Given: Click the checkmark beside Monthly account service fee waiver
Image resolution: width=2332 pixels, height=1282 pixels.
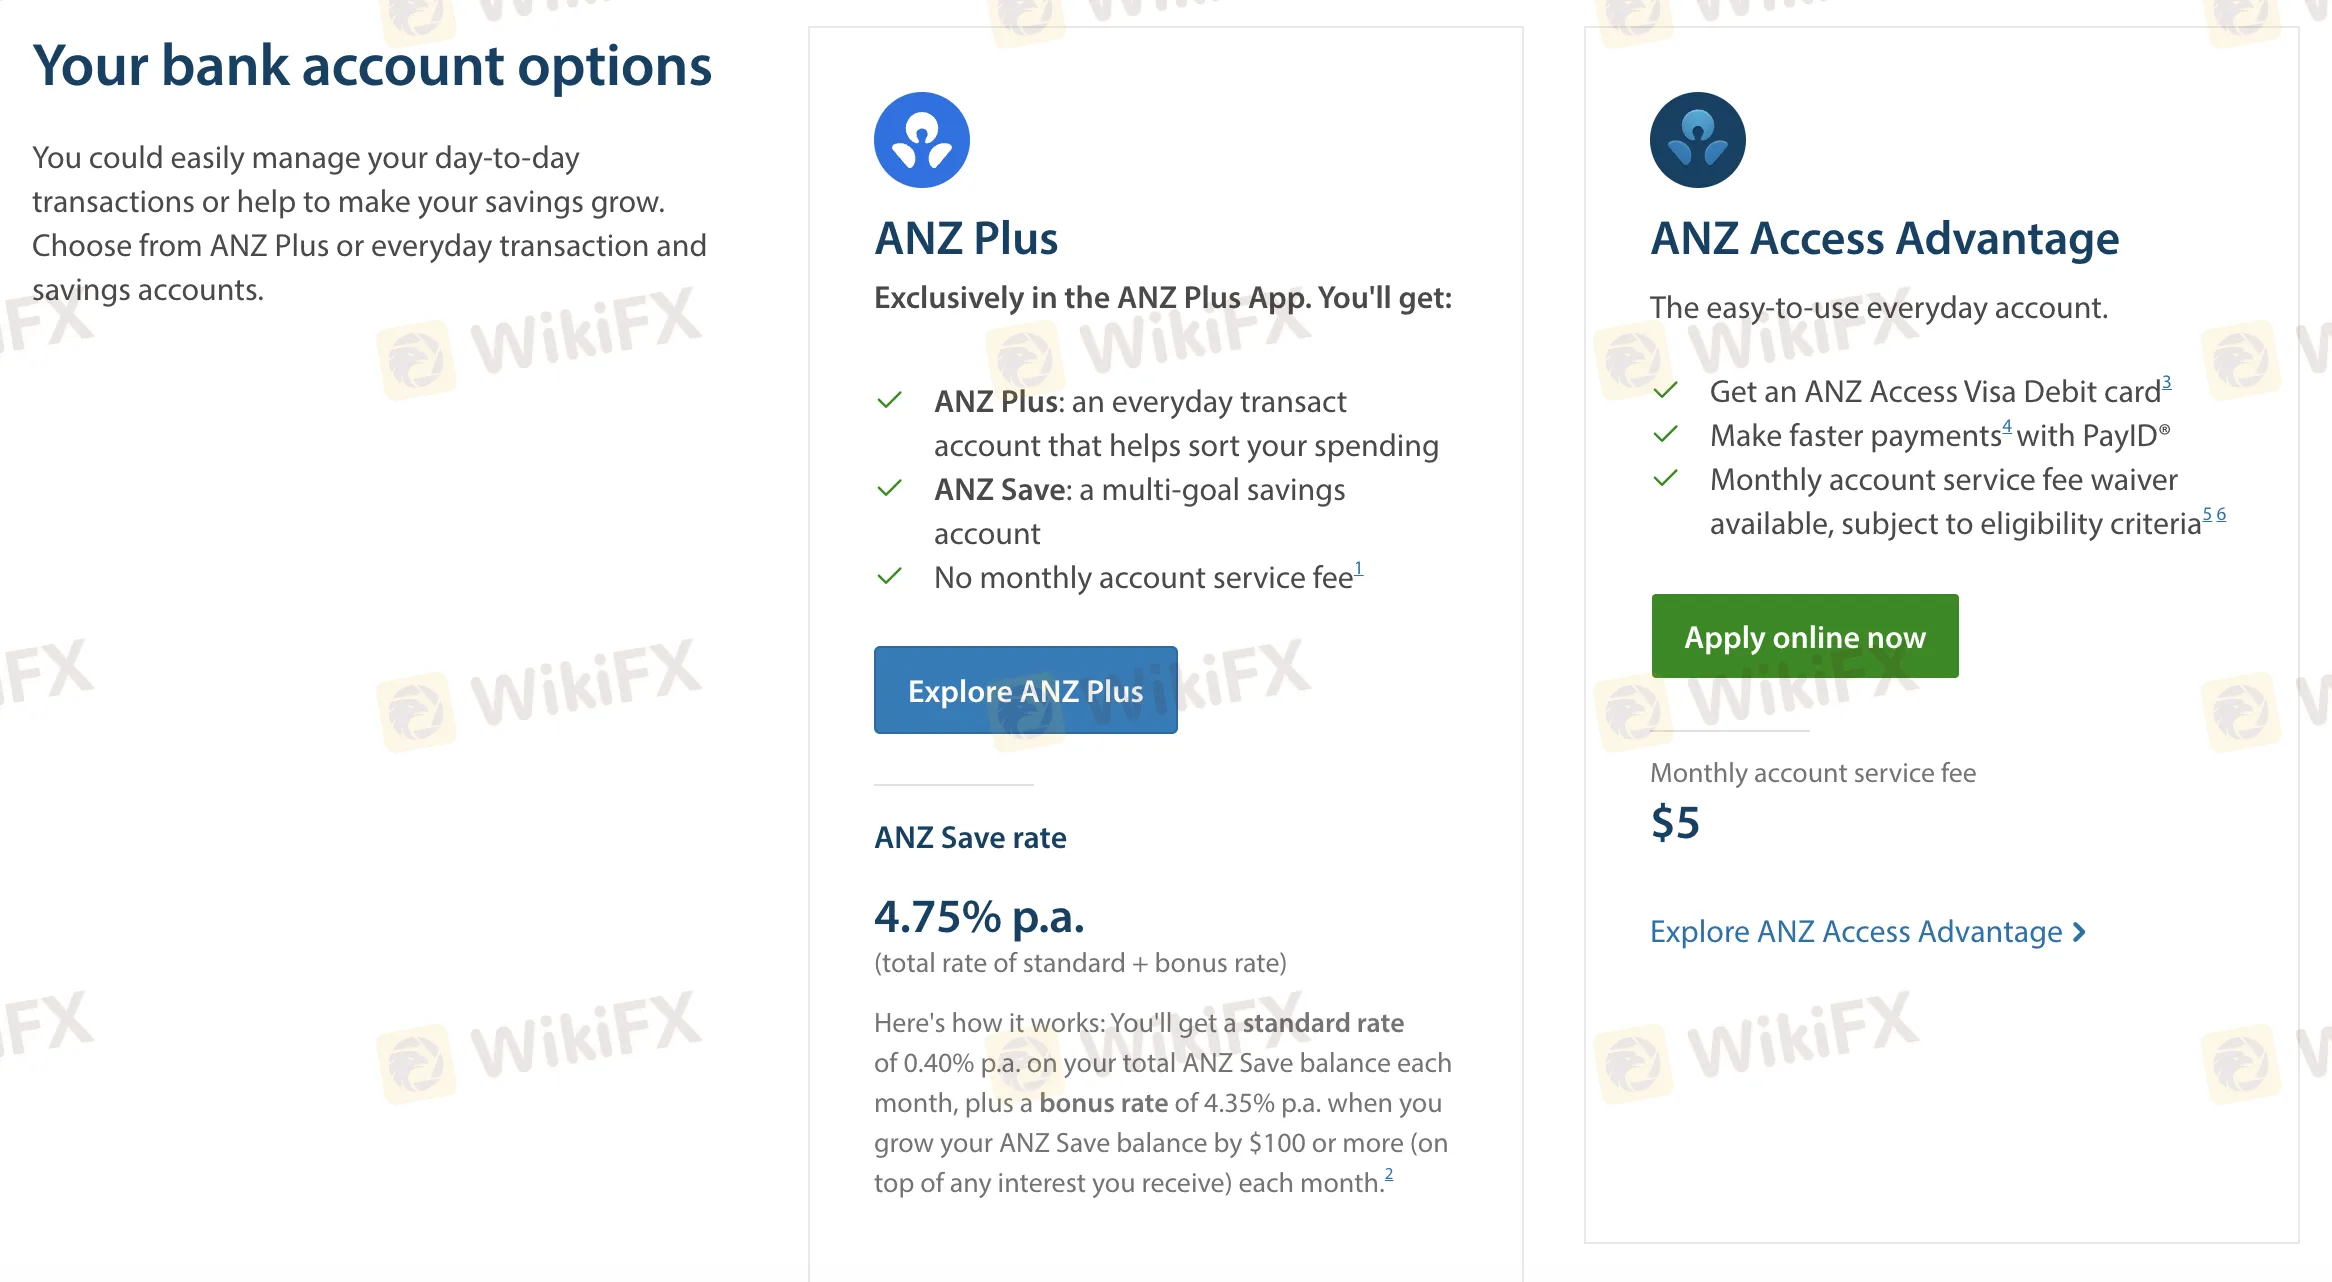Looking at the screenshot, I should tap(1665, 479).
